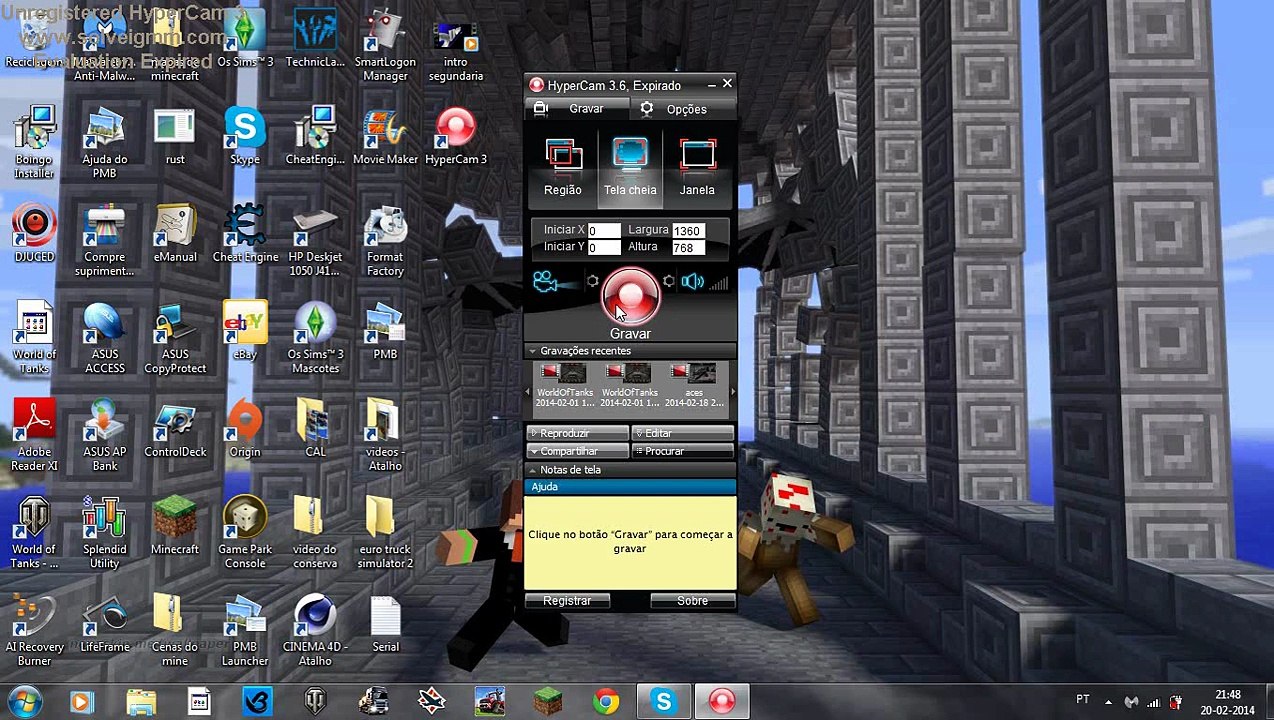Open ControlDeck desktop shortcut

[x=175, y=428]
